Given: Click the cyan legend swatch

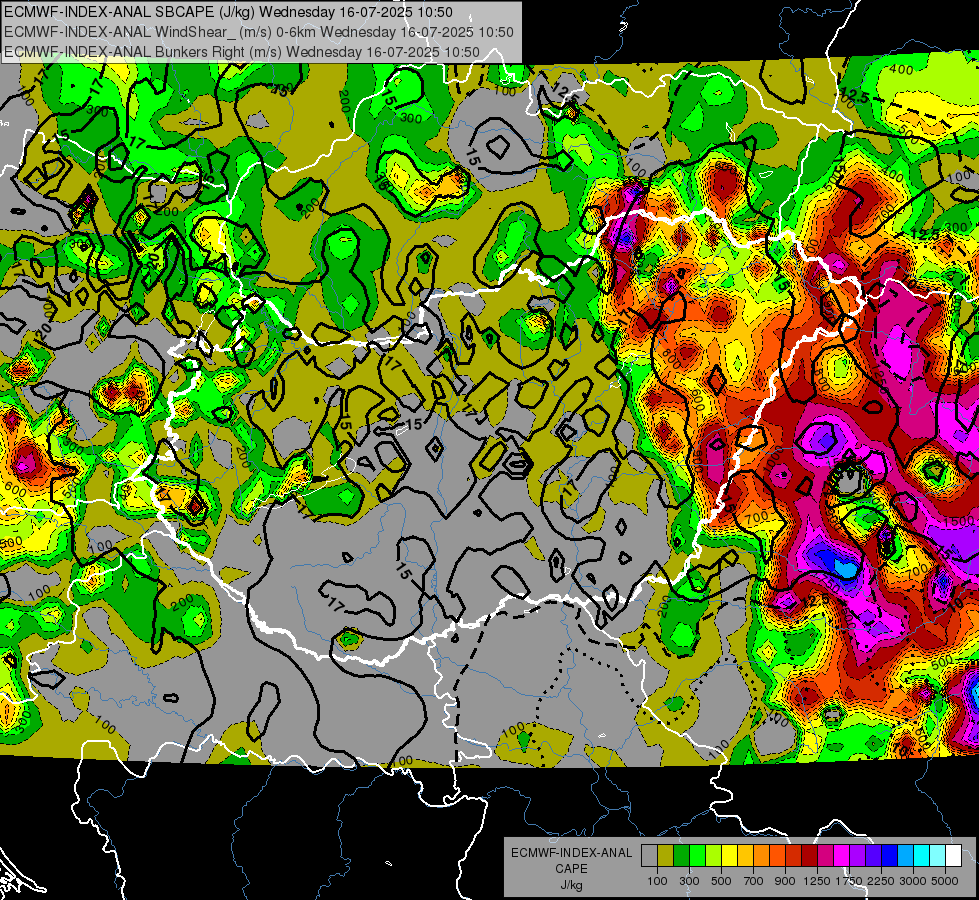Looking at the screenshot, I should (x=922, y=856).
